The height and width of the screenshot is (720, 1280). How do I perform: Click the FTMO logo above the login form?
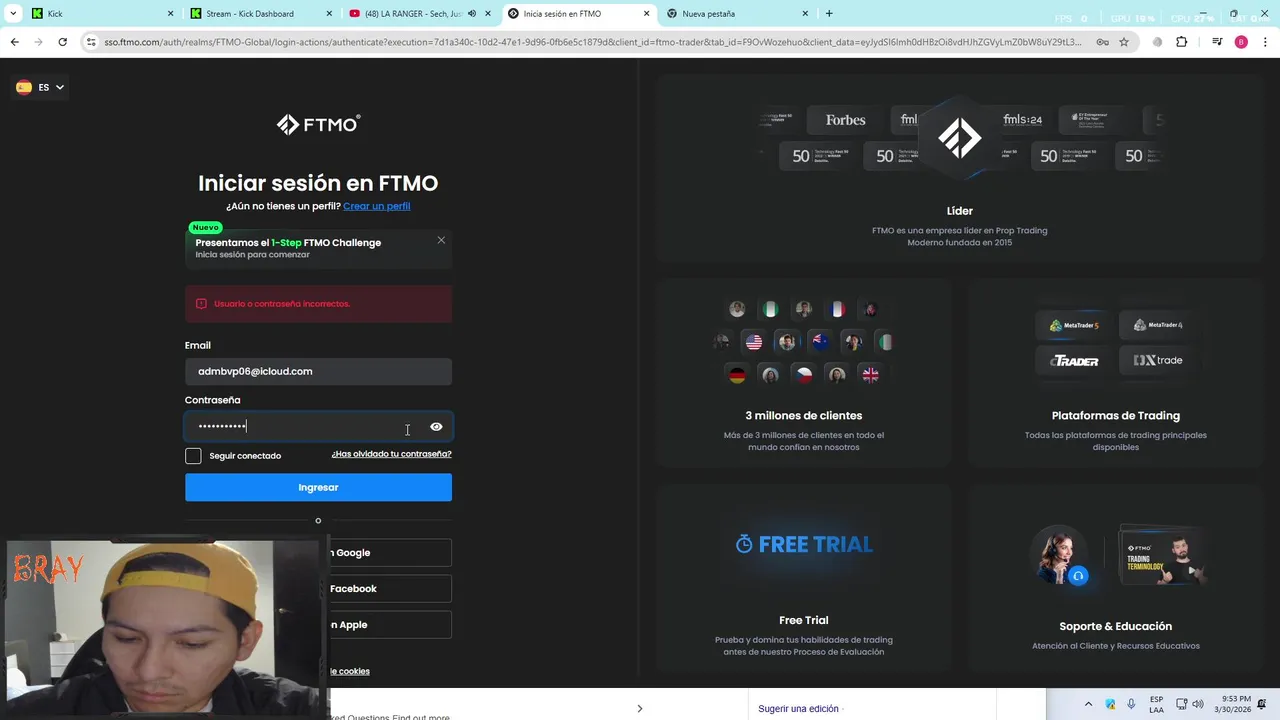pyautogui.click(x=318, y=124)
